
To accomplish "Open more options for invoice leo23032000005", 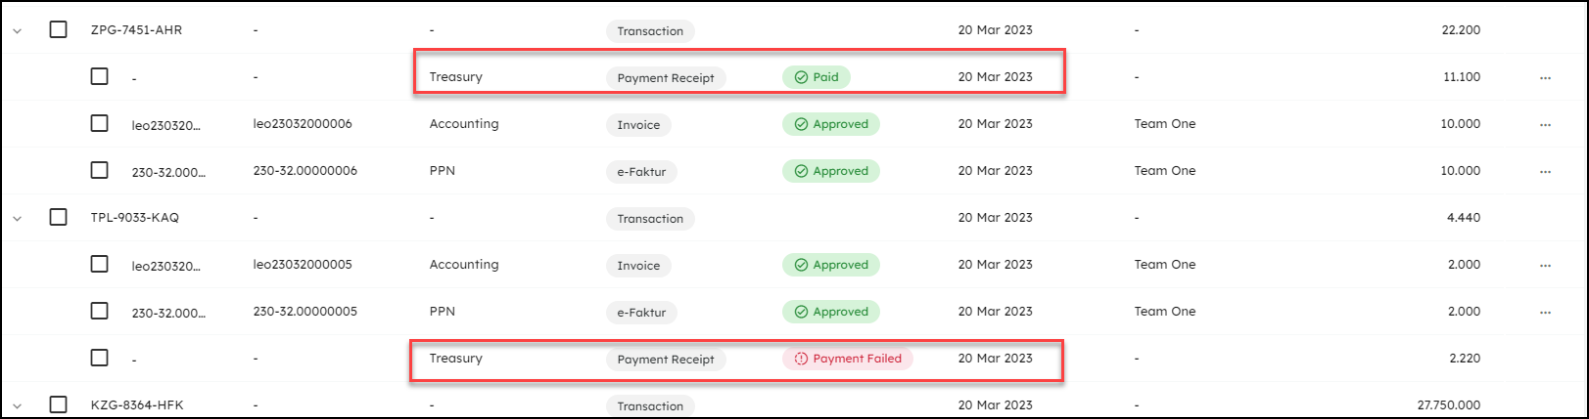I will tap(1545, 265).
